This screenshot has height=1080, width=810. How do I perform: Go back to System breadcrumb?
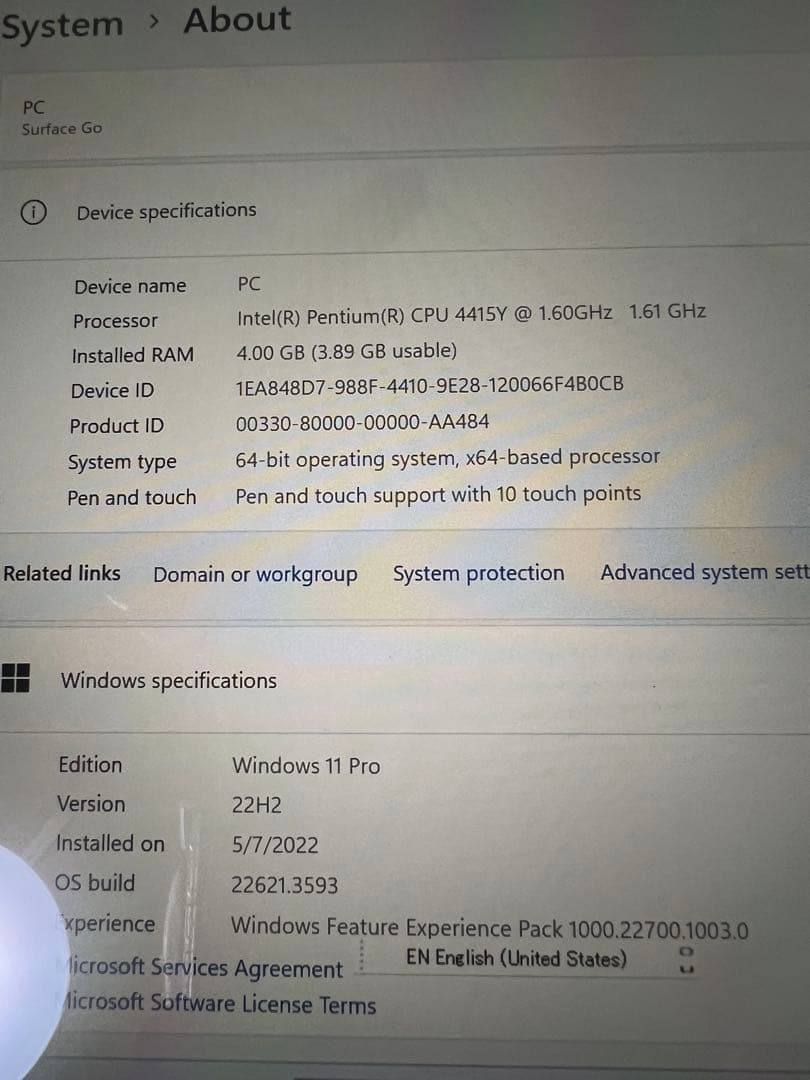point(62,26)
